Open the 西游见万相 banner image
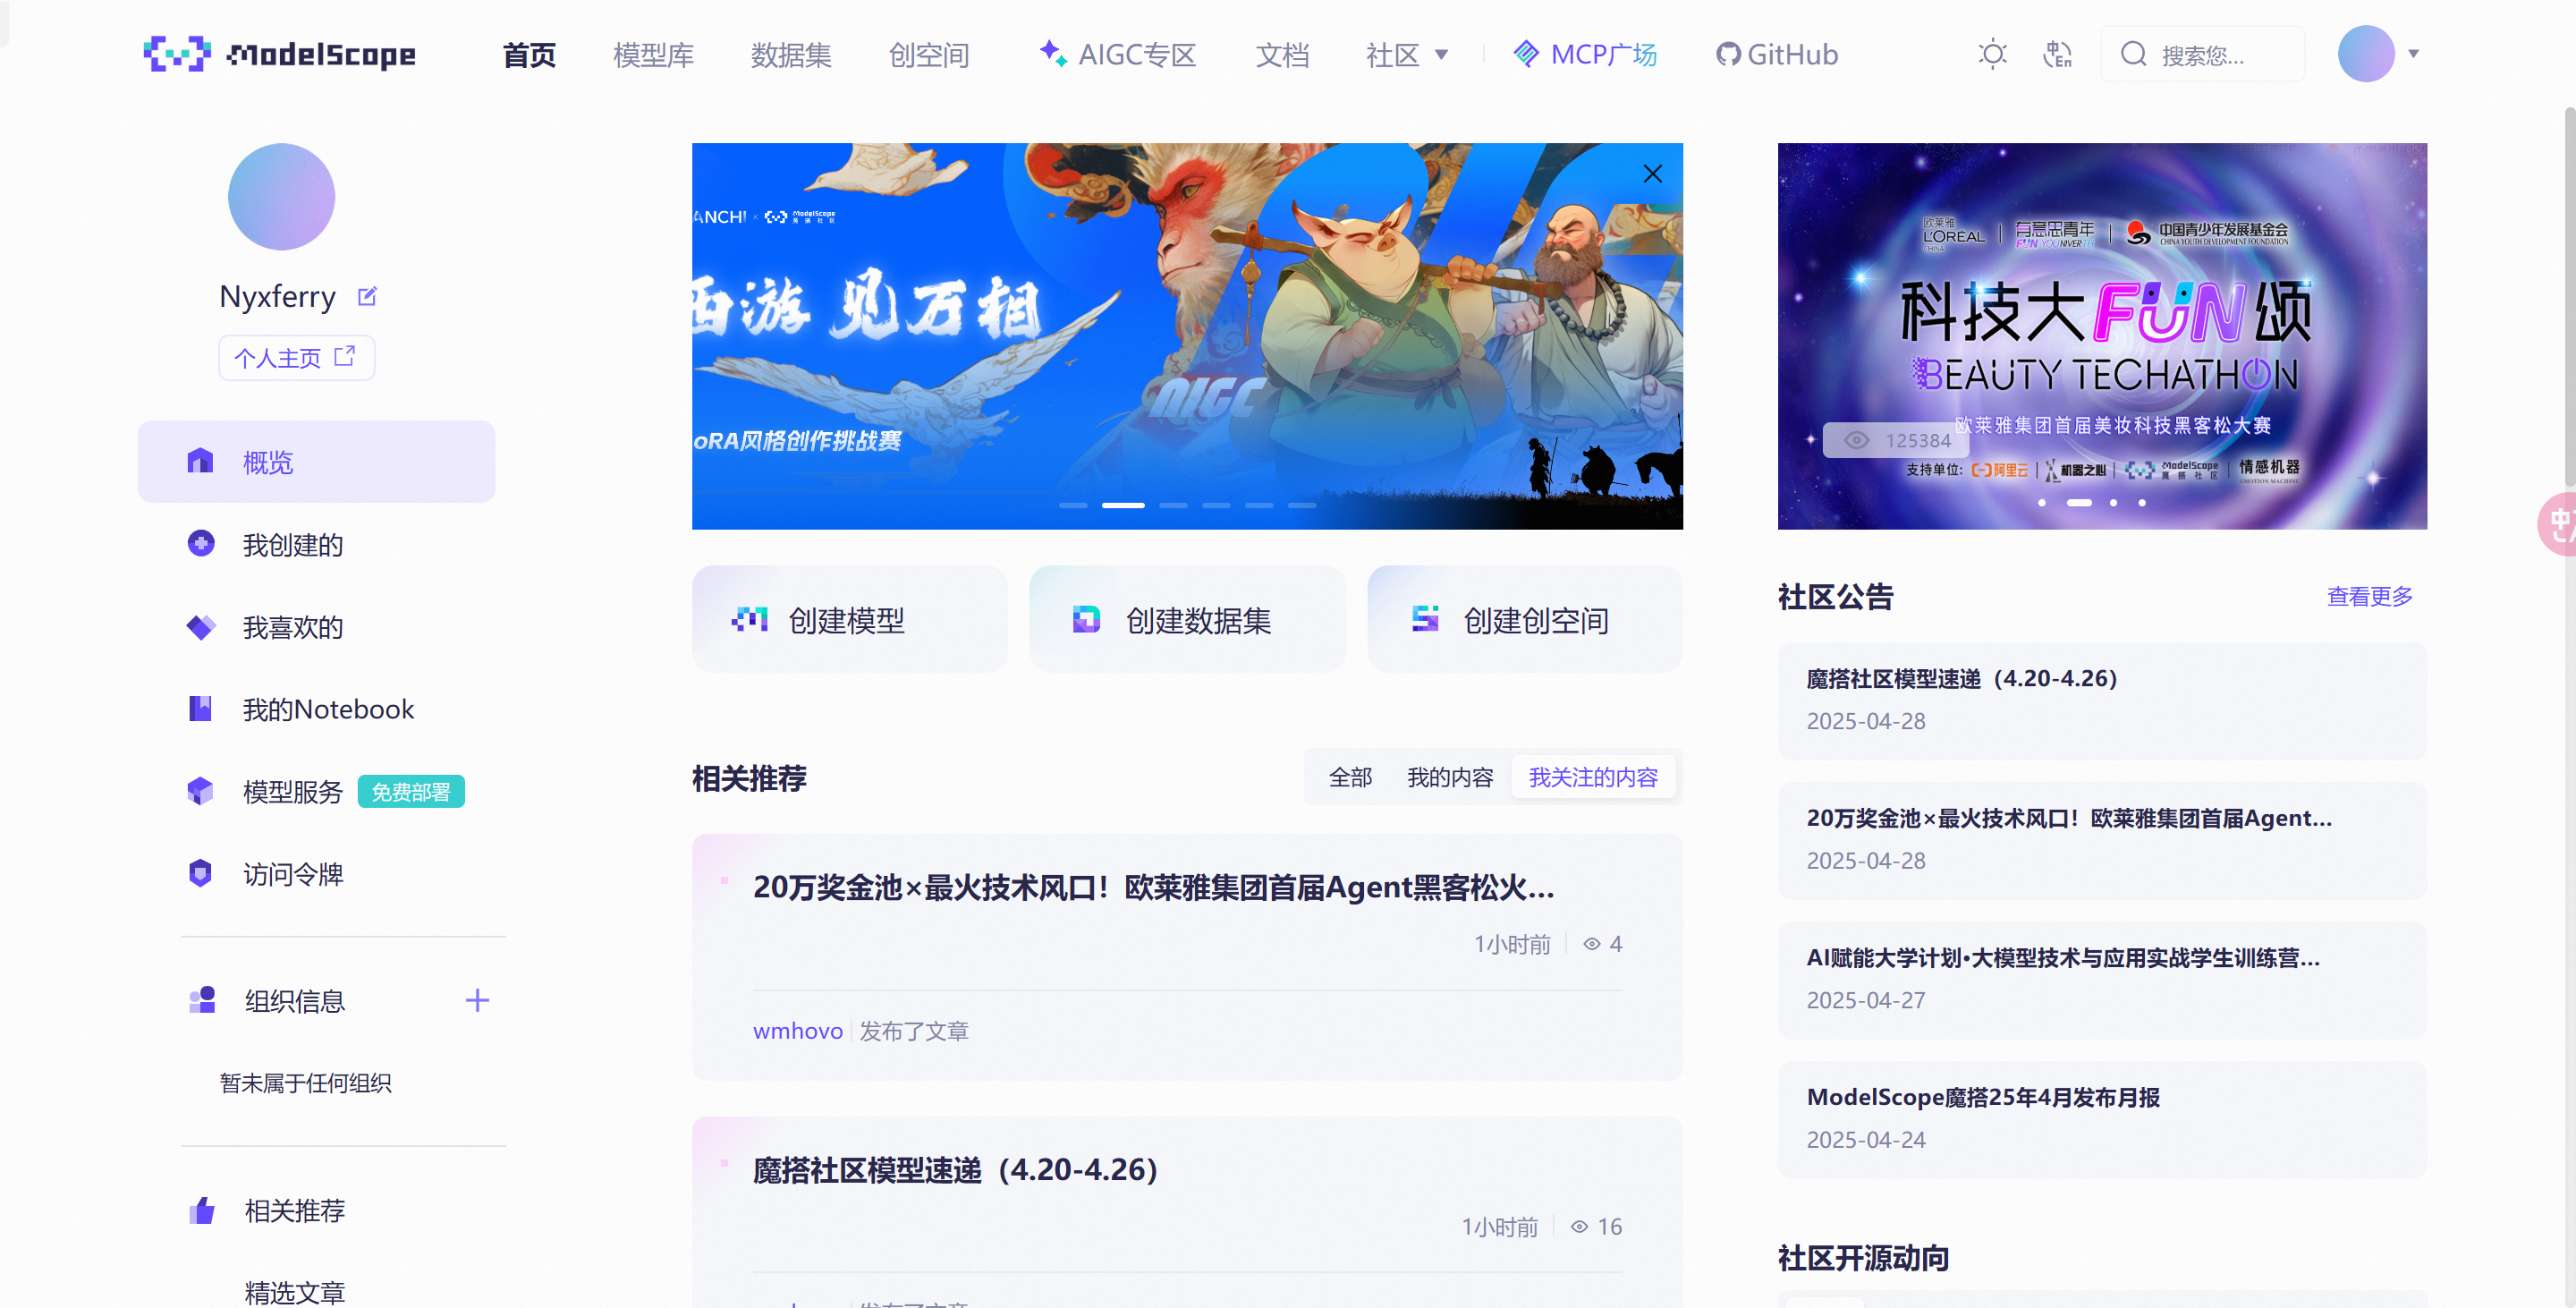This screenshot has height=1308, width=2576. (x=1187, y=336)
